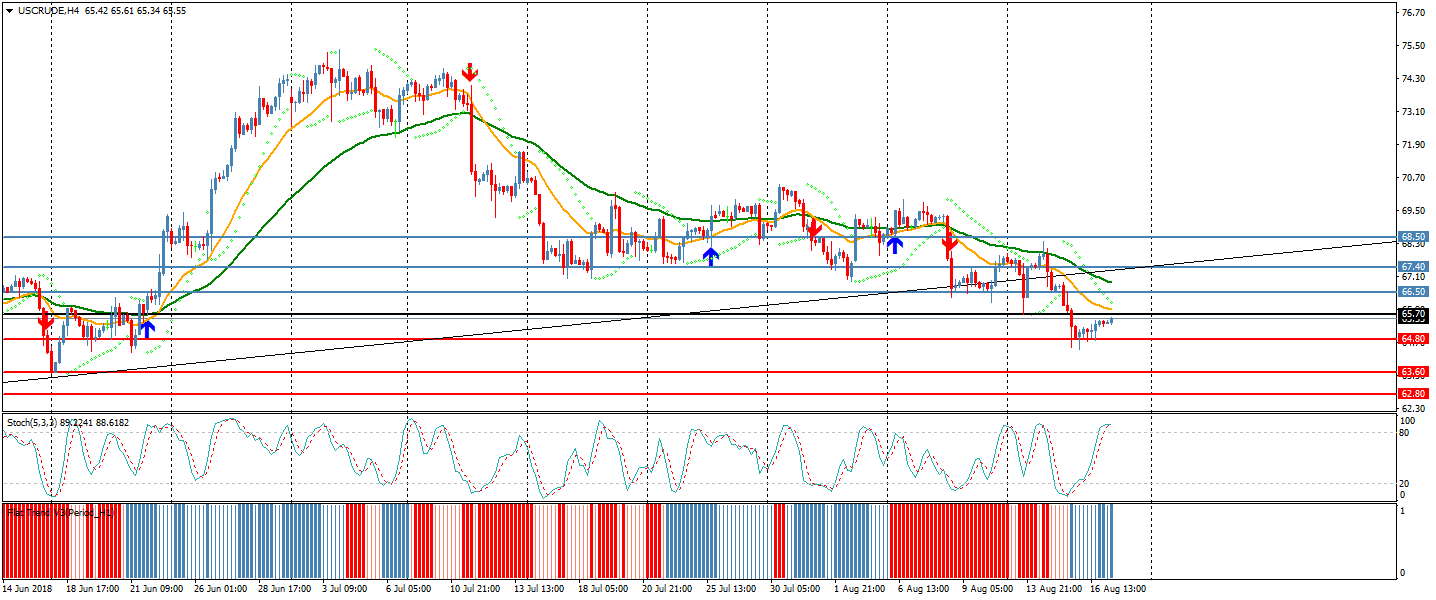Click the 66.50 blue price tag
The image size is (1436, 600).
(1412, 292)
